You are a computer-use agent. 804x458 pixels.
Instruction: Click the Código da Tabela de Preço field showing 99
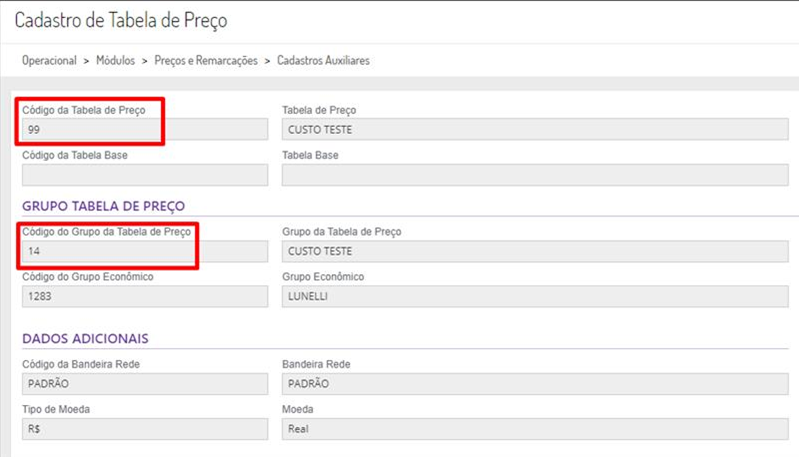(x=144, y=129)
